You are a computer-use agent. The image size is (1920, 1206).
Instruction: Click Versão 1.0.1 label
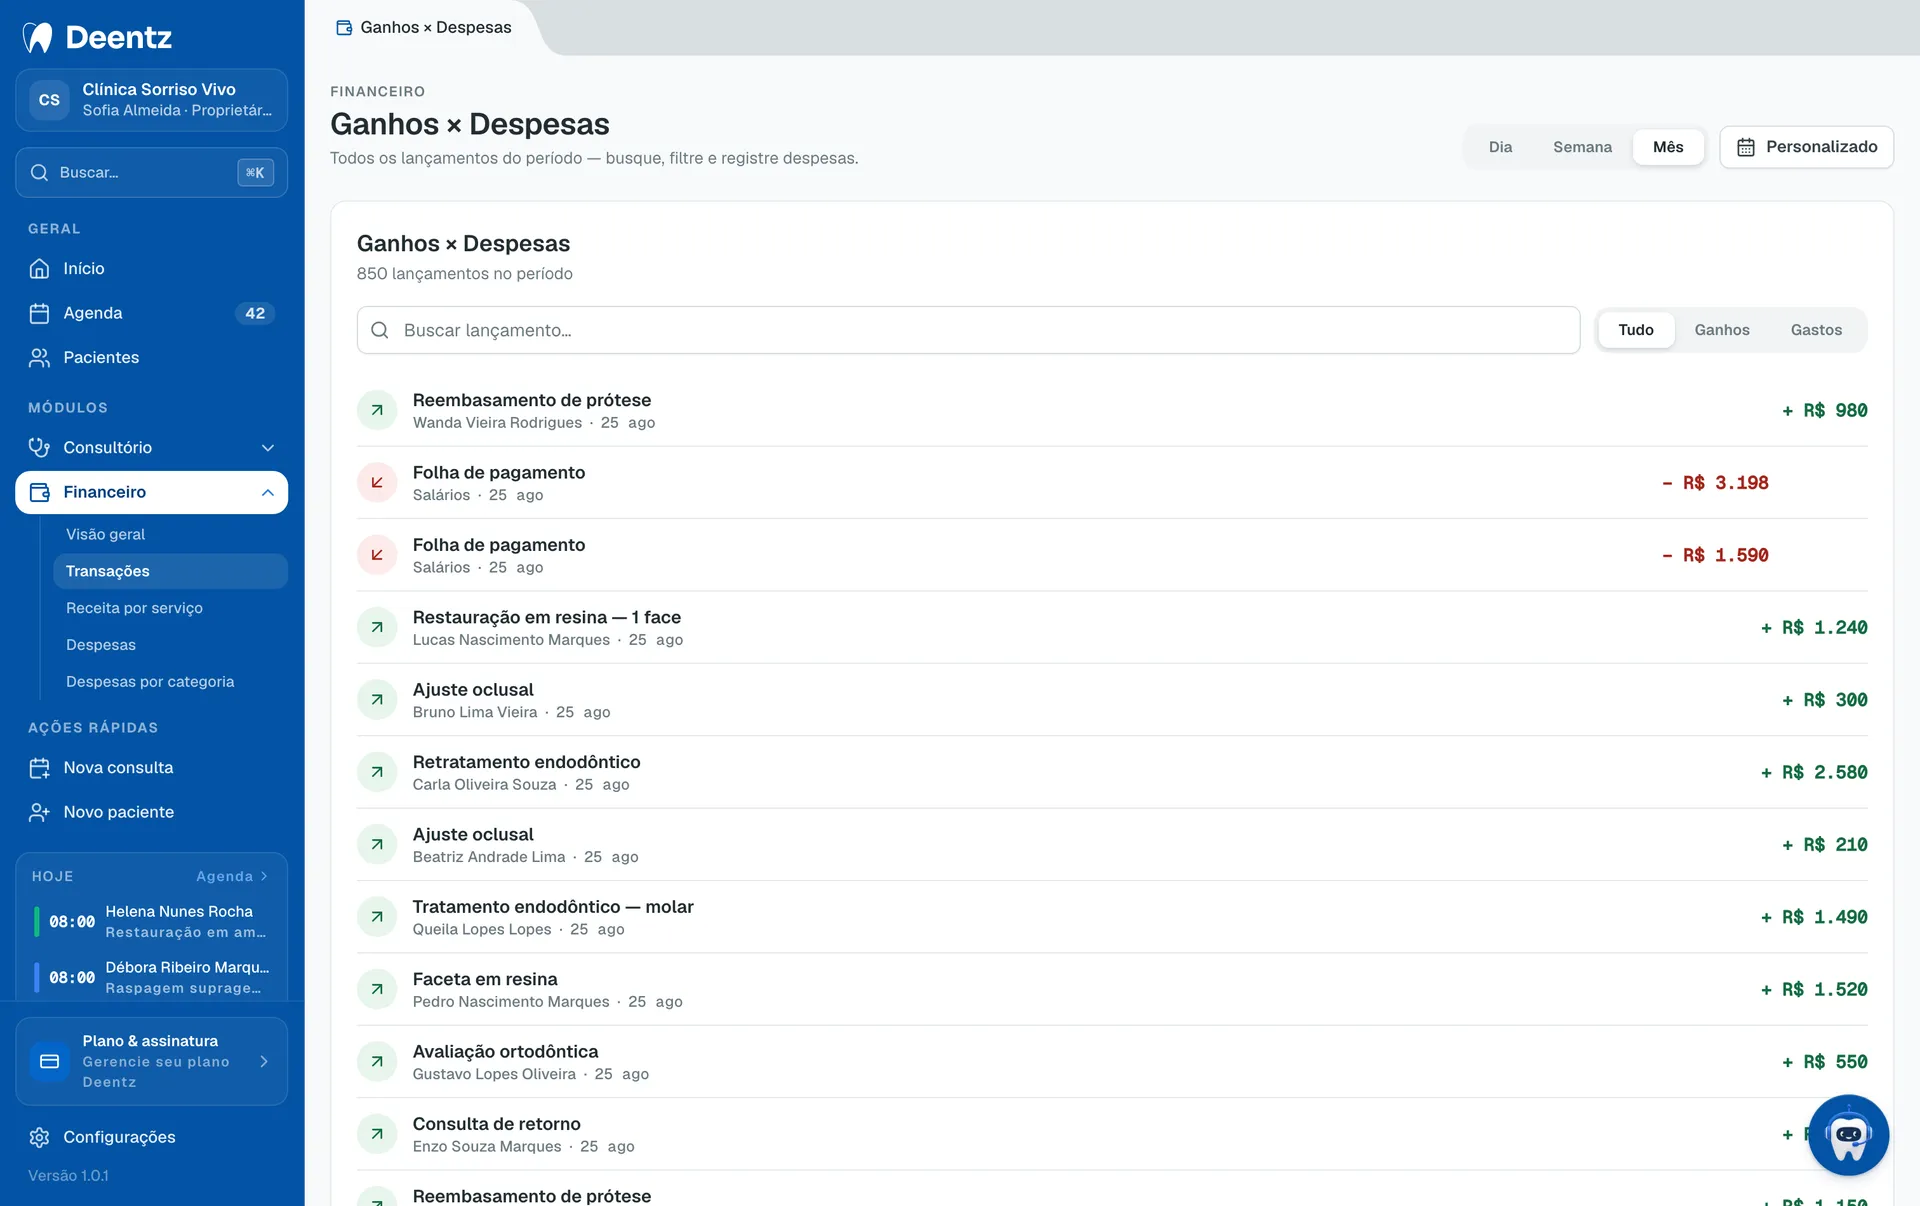pos(68,1176)
